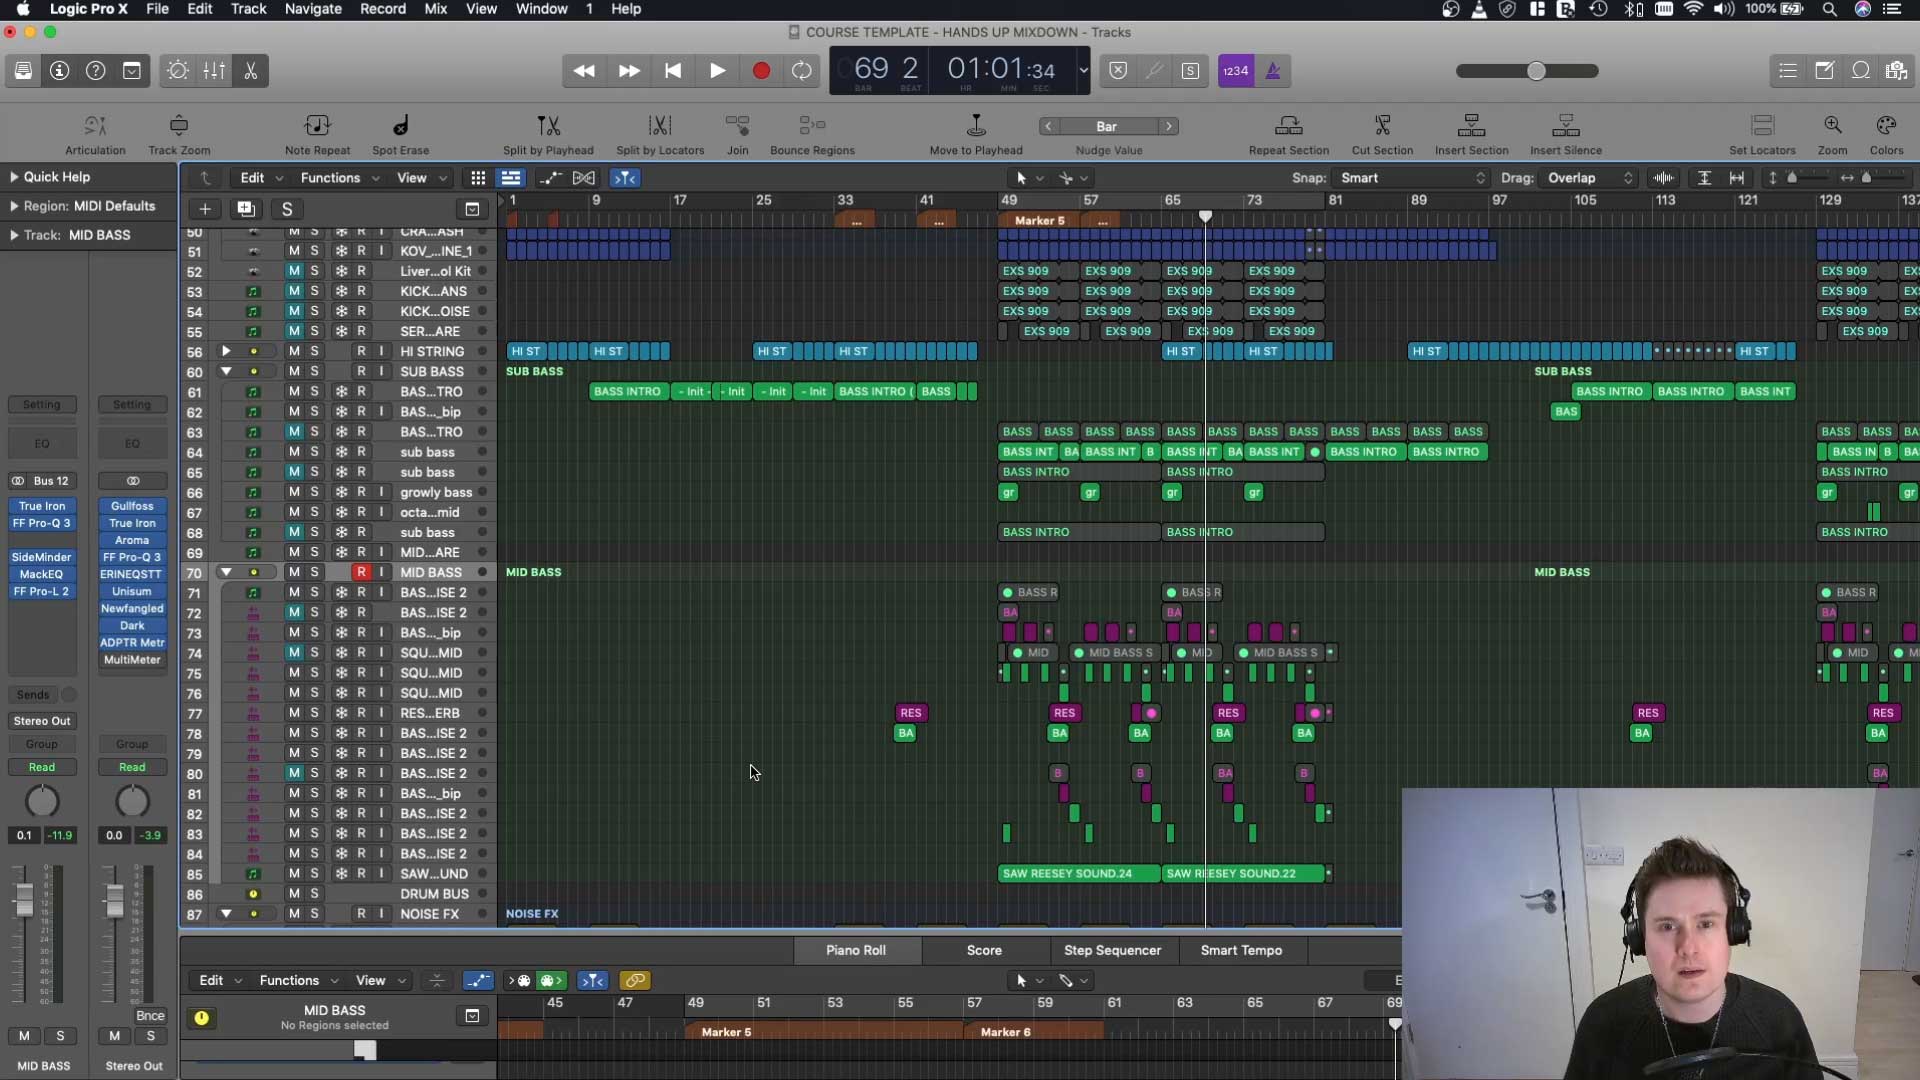
Task: Open the Track menu in menu bar
Action: coord(248,9)
